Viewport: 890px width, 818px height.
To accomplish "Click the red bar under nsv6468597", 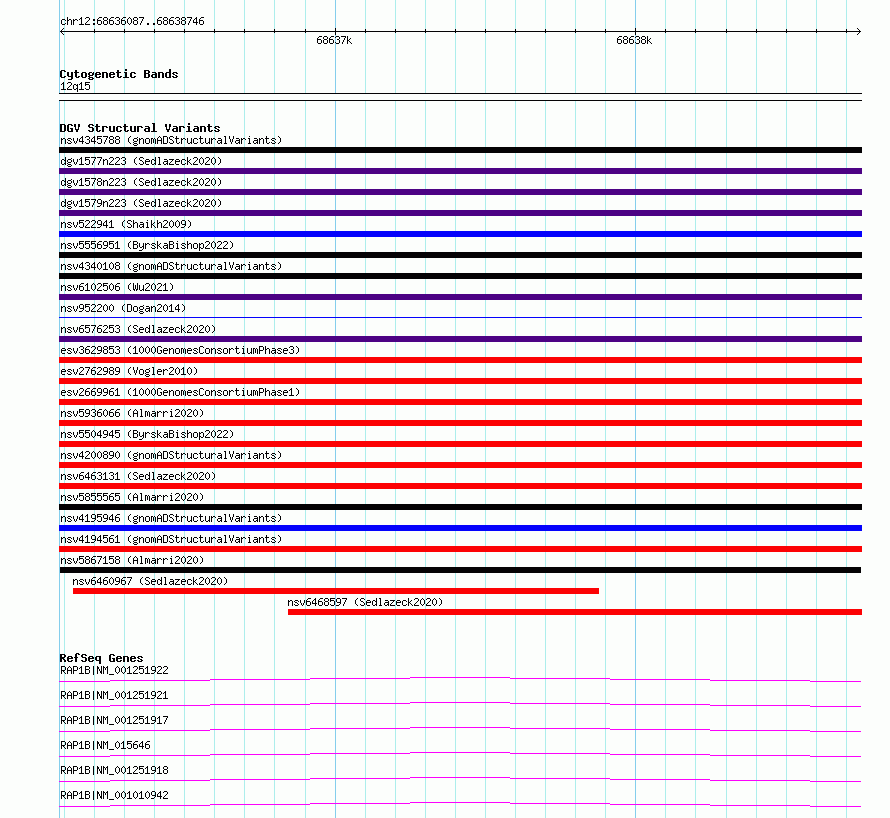I will pyautogui.click(x=574, y=612).
